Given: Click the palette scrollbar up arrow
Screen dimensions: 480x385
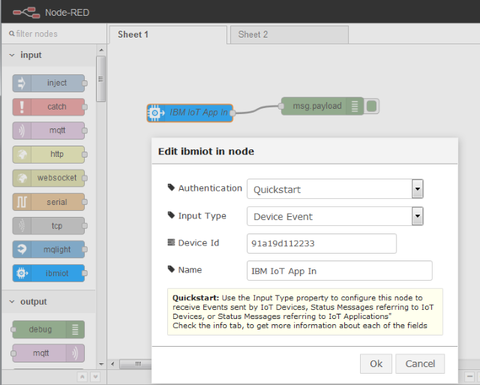Looking at the screenshot, I should (x=101, y=50).
